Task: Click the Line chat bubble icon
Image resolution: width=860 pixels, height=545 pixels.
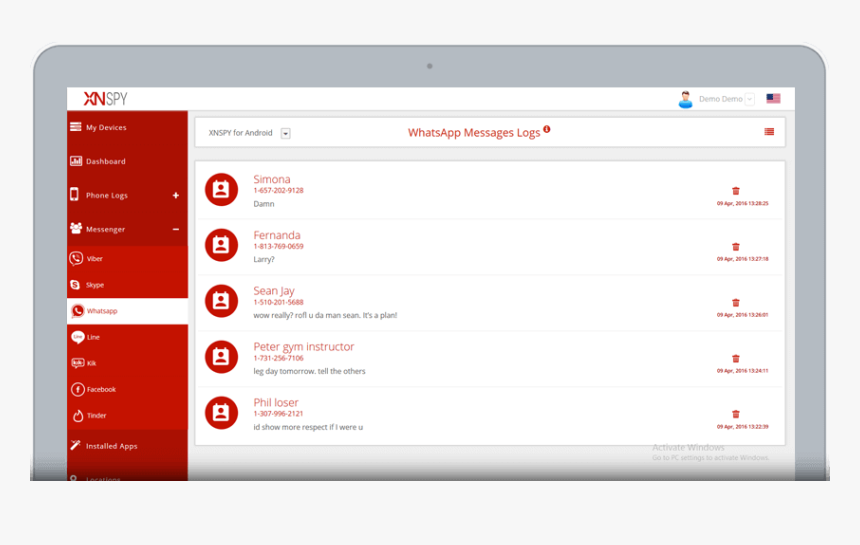Action: tap(78, 337)
